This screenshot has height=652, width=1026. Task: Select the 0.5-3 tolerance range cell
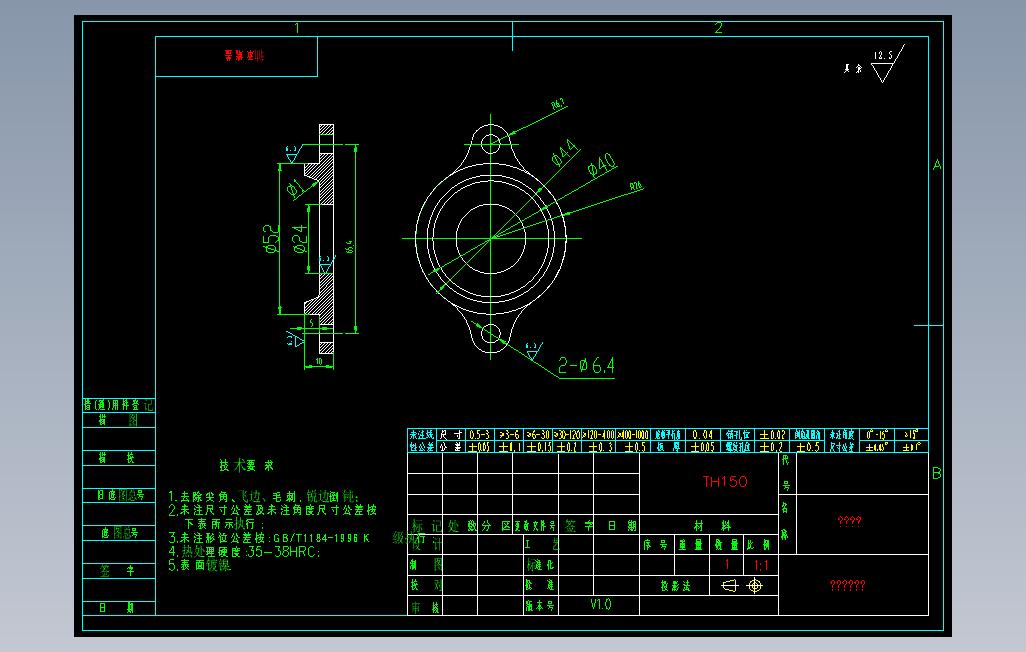[479, 435]
